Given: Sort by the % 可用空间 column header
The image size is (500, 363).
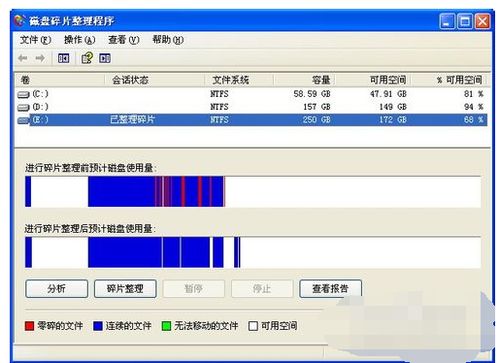Looking at the screenshot, I should pos(450,80).
